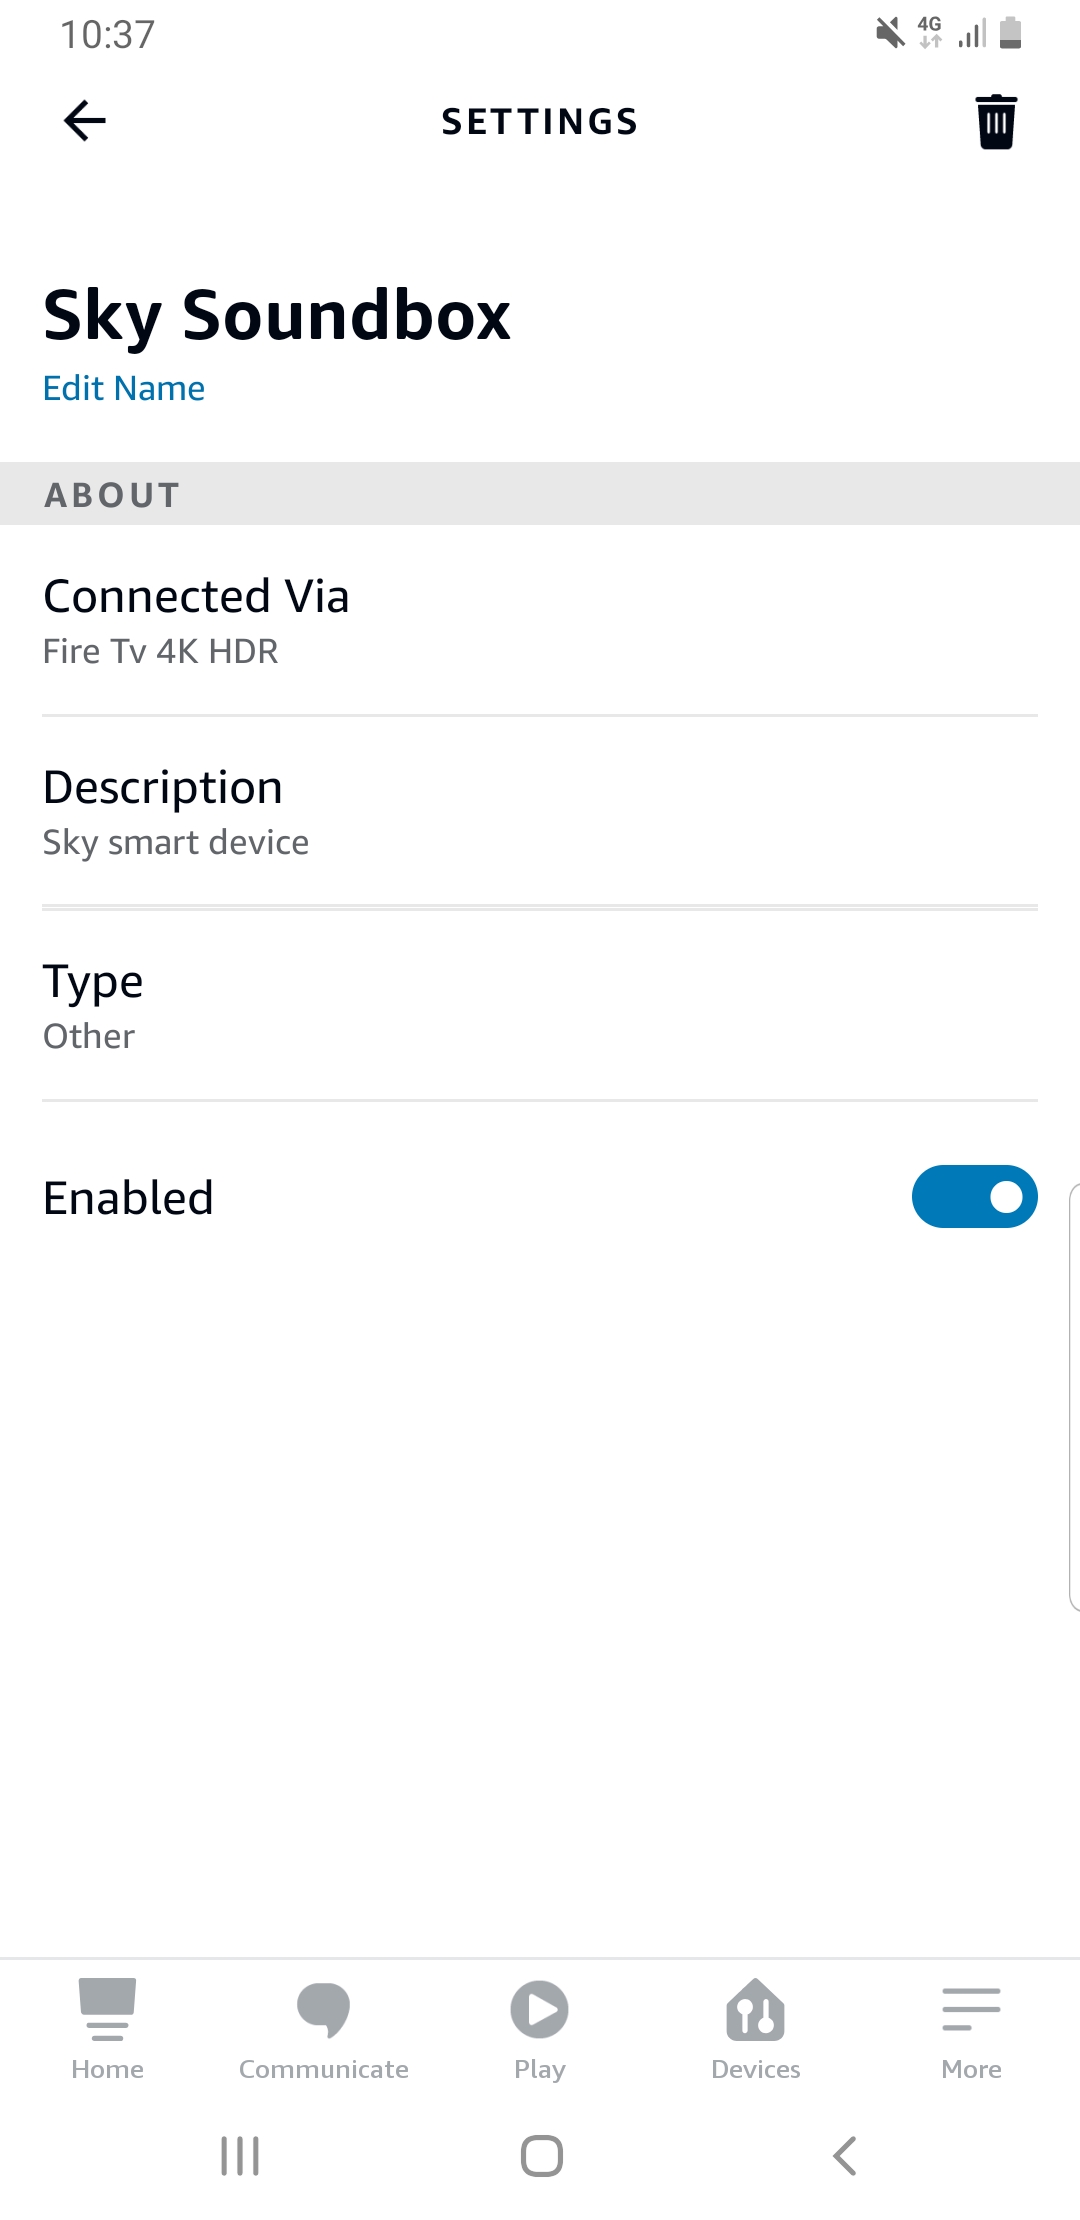Select the Description row
The height and width of the screenshot is (2220, 1080).
(x=540, y=812)
